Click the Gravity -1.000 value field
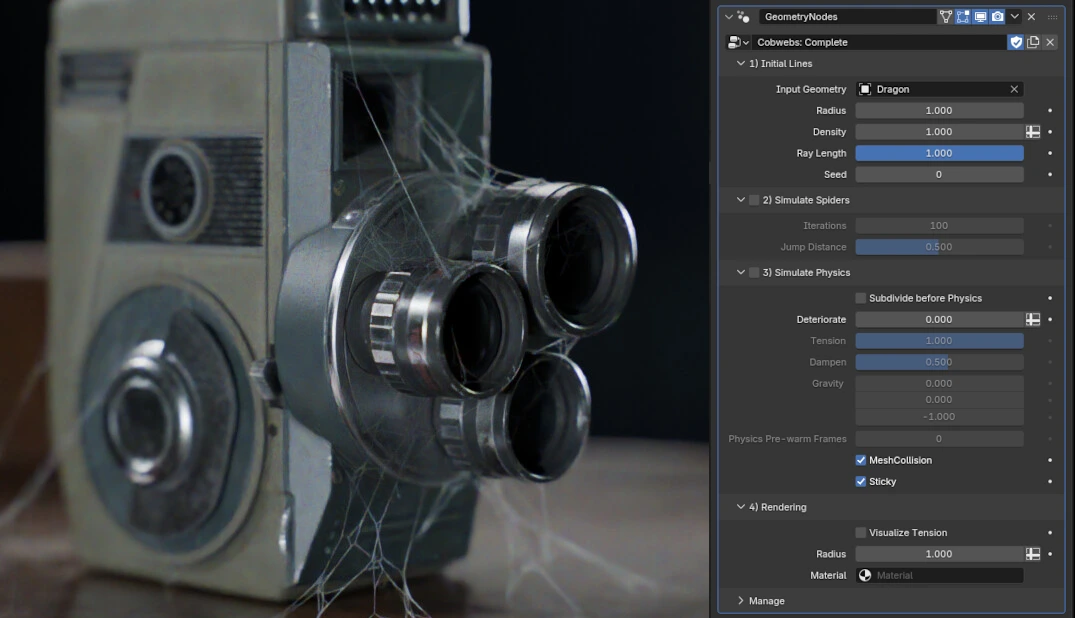This screenshot has height=618, width=1075. coord(939,417)
